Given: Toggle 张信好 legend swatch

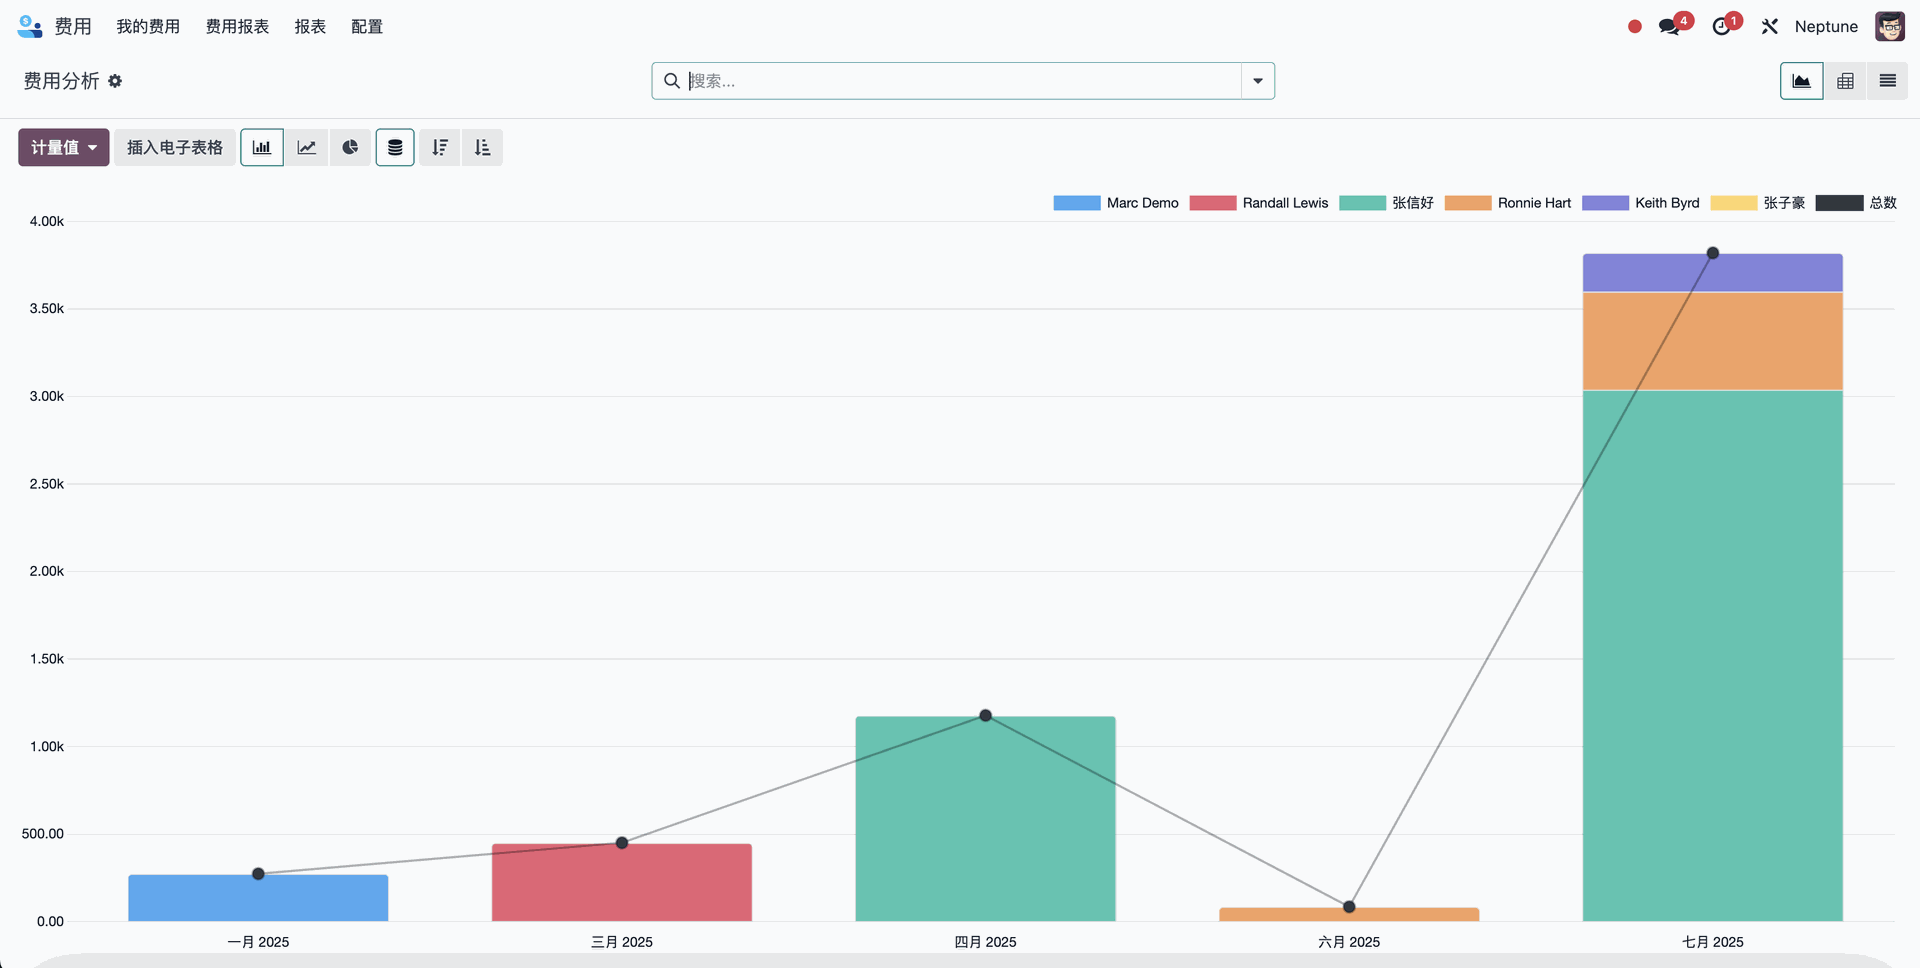Looking at the screenshot, I should pyautogui.click(x=1363, y=203).
